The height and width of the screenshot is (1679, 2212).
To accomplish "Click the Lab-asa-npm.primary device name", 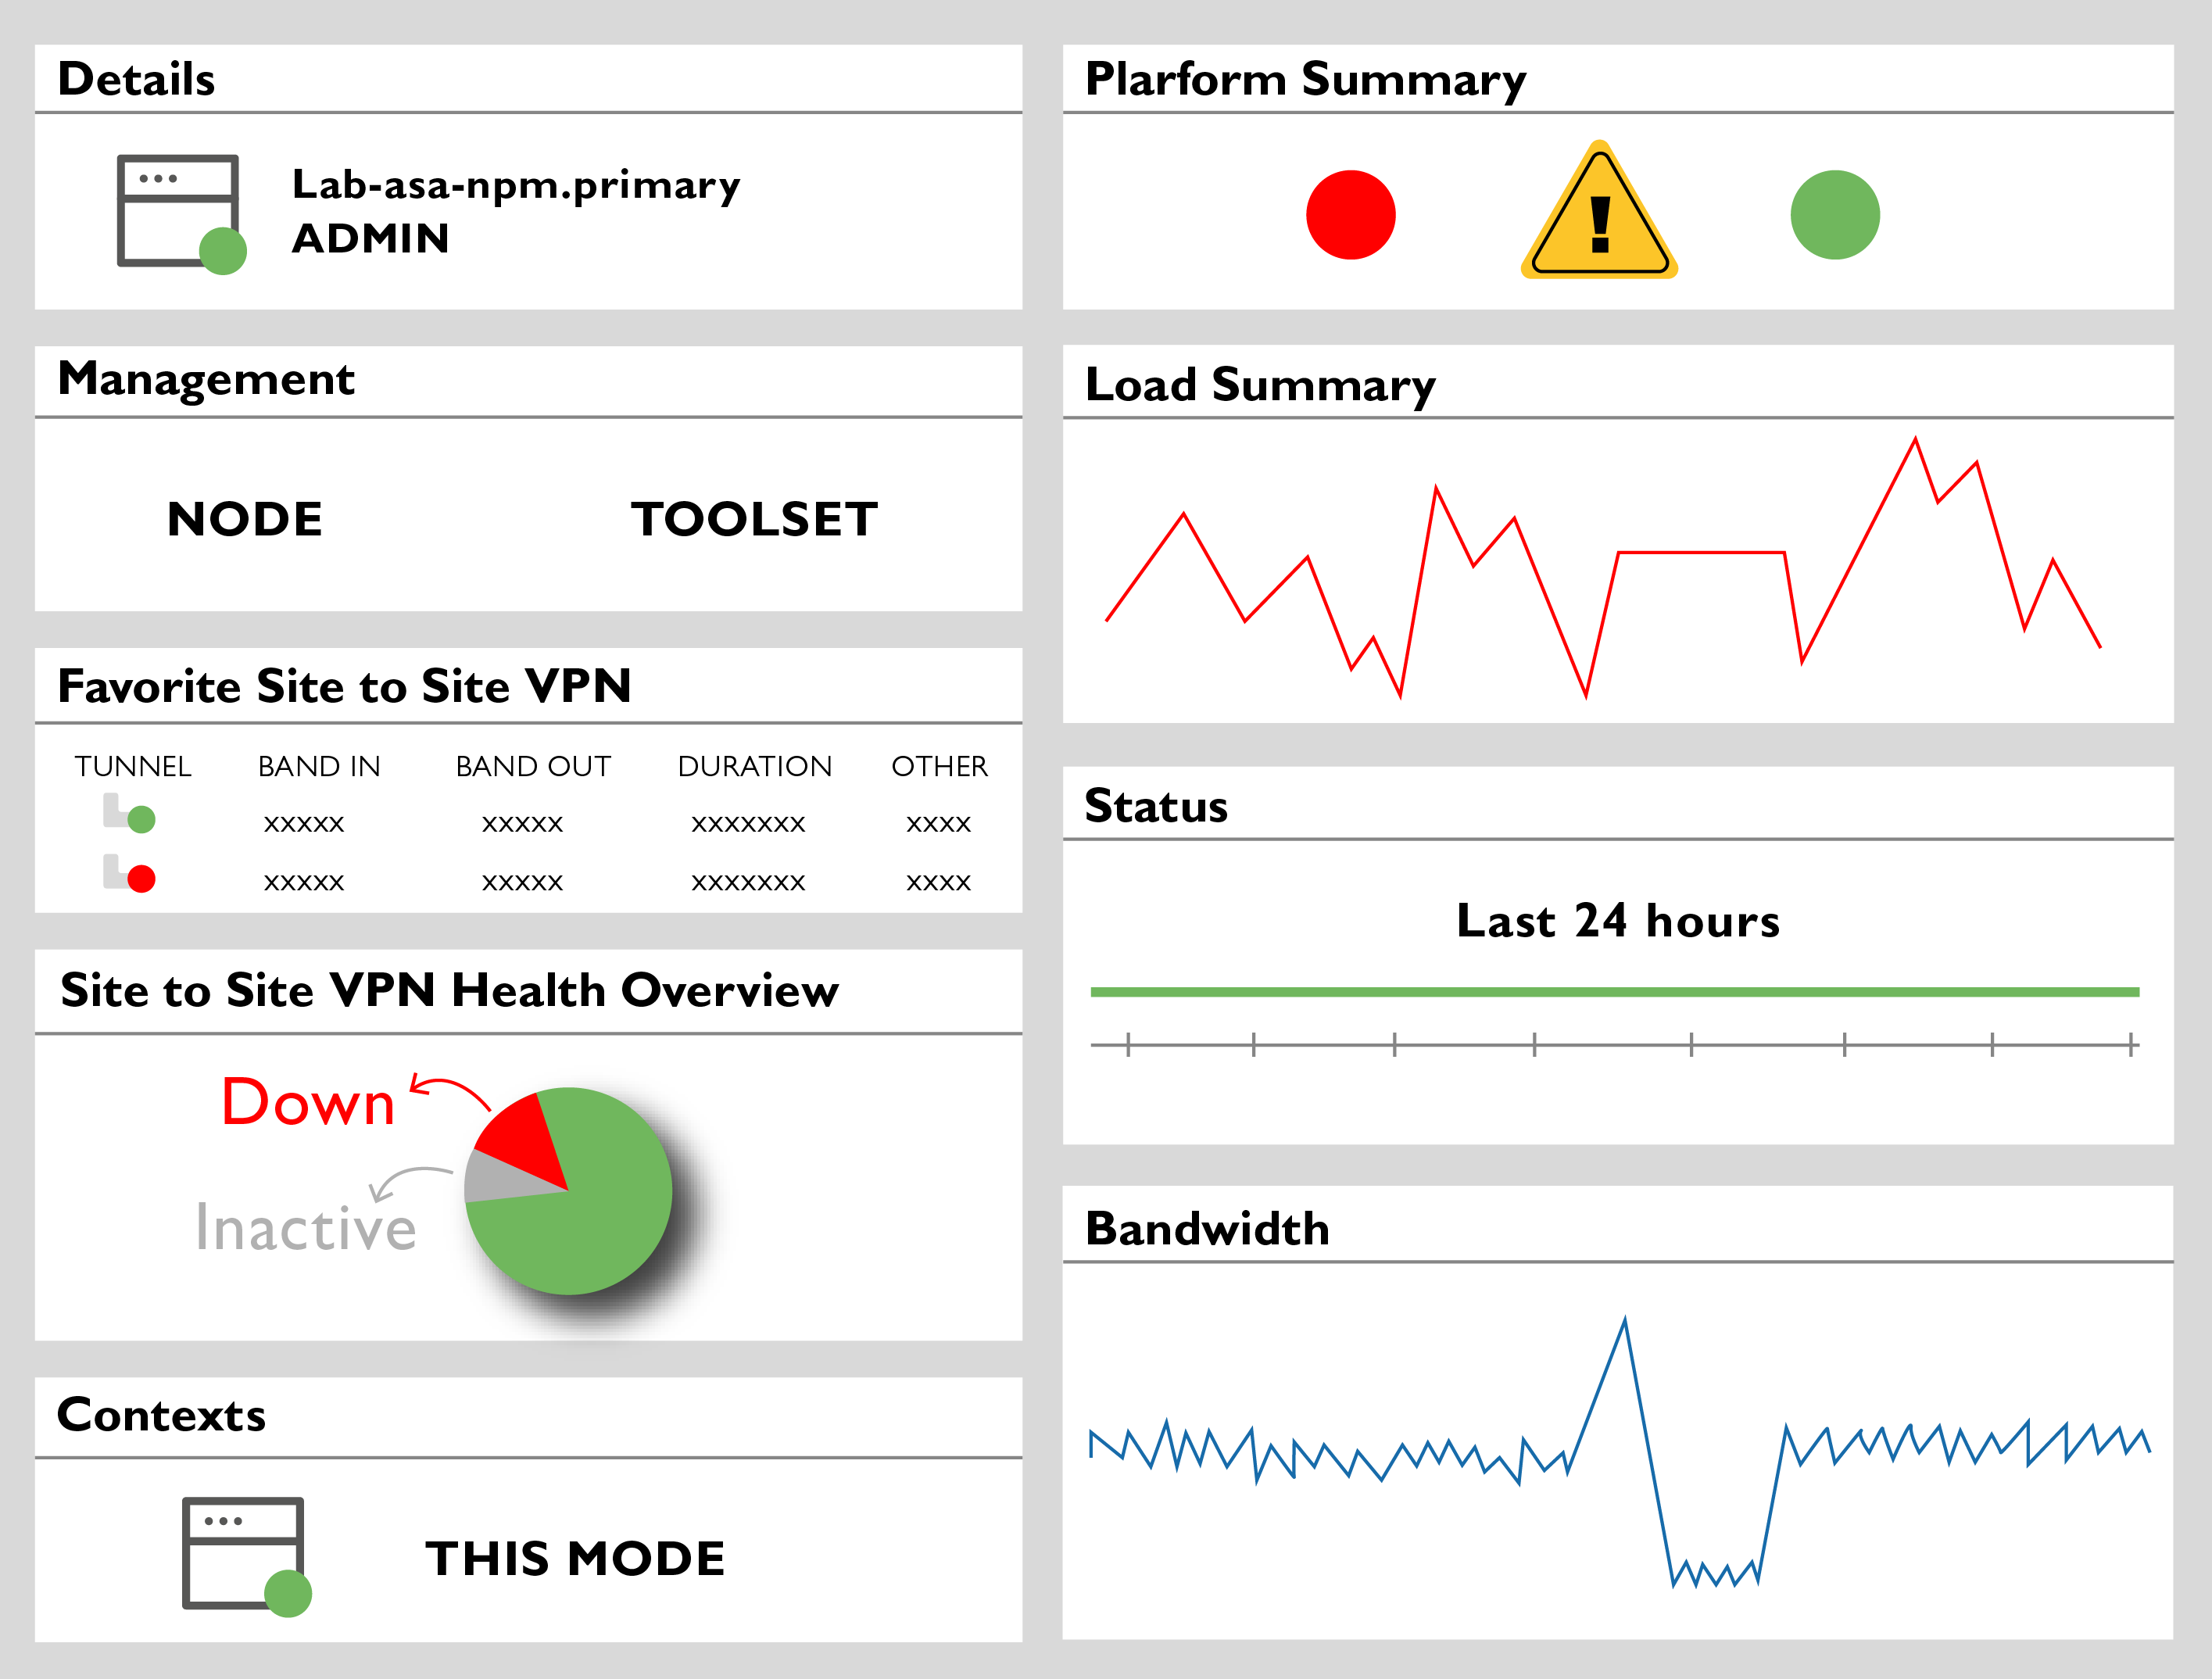I will (x=516, y=186).
